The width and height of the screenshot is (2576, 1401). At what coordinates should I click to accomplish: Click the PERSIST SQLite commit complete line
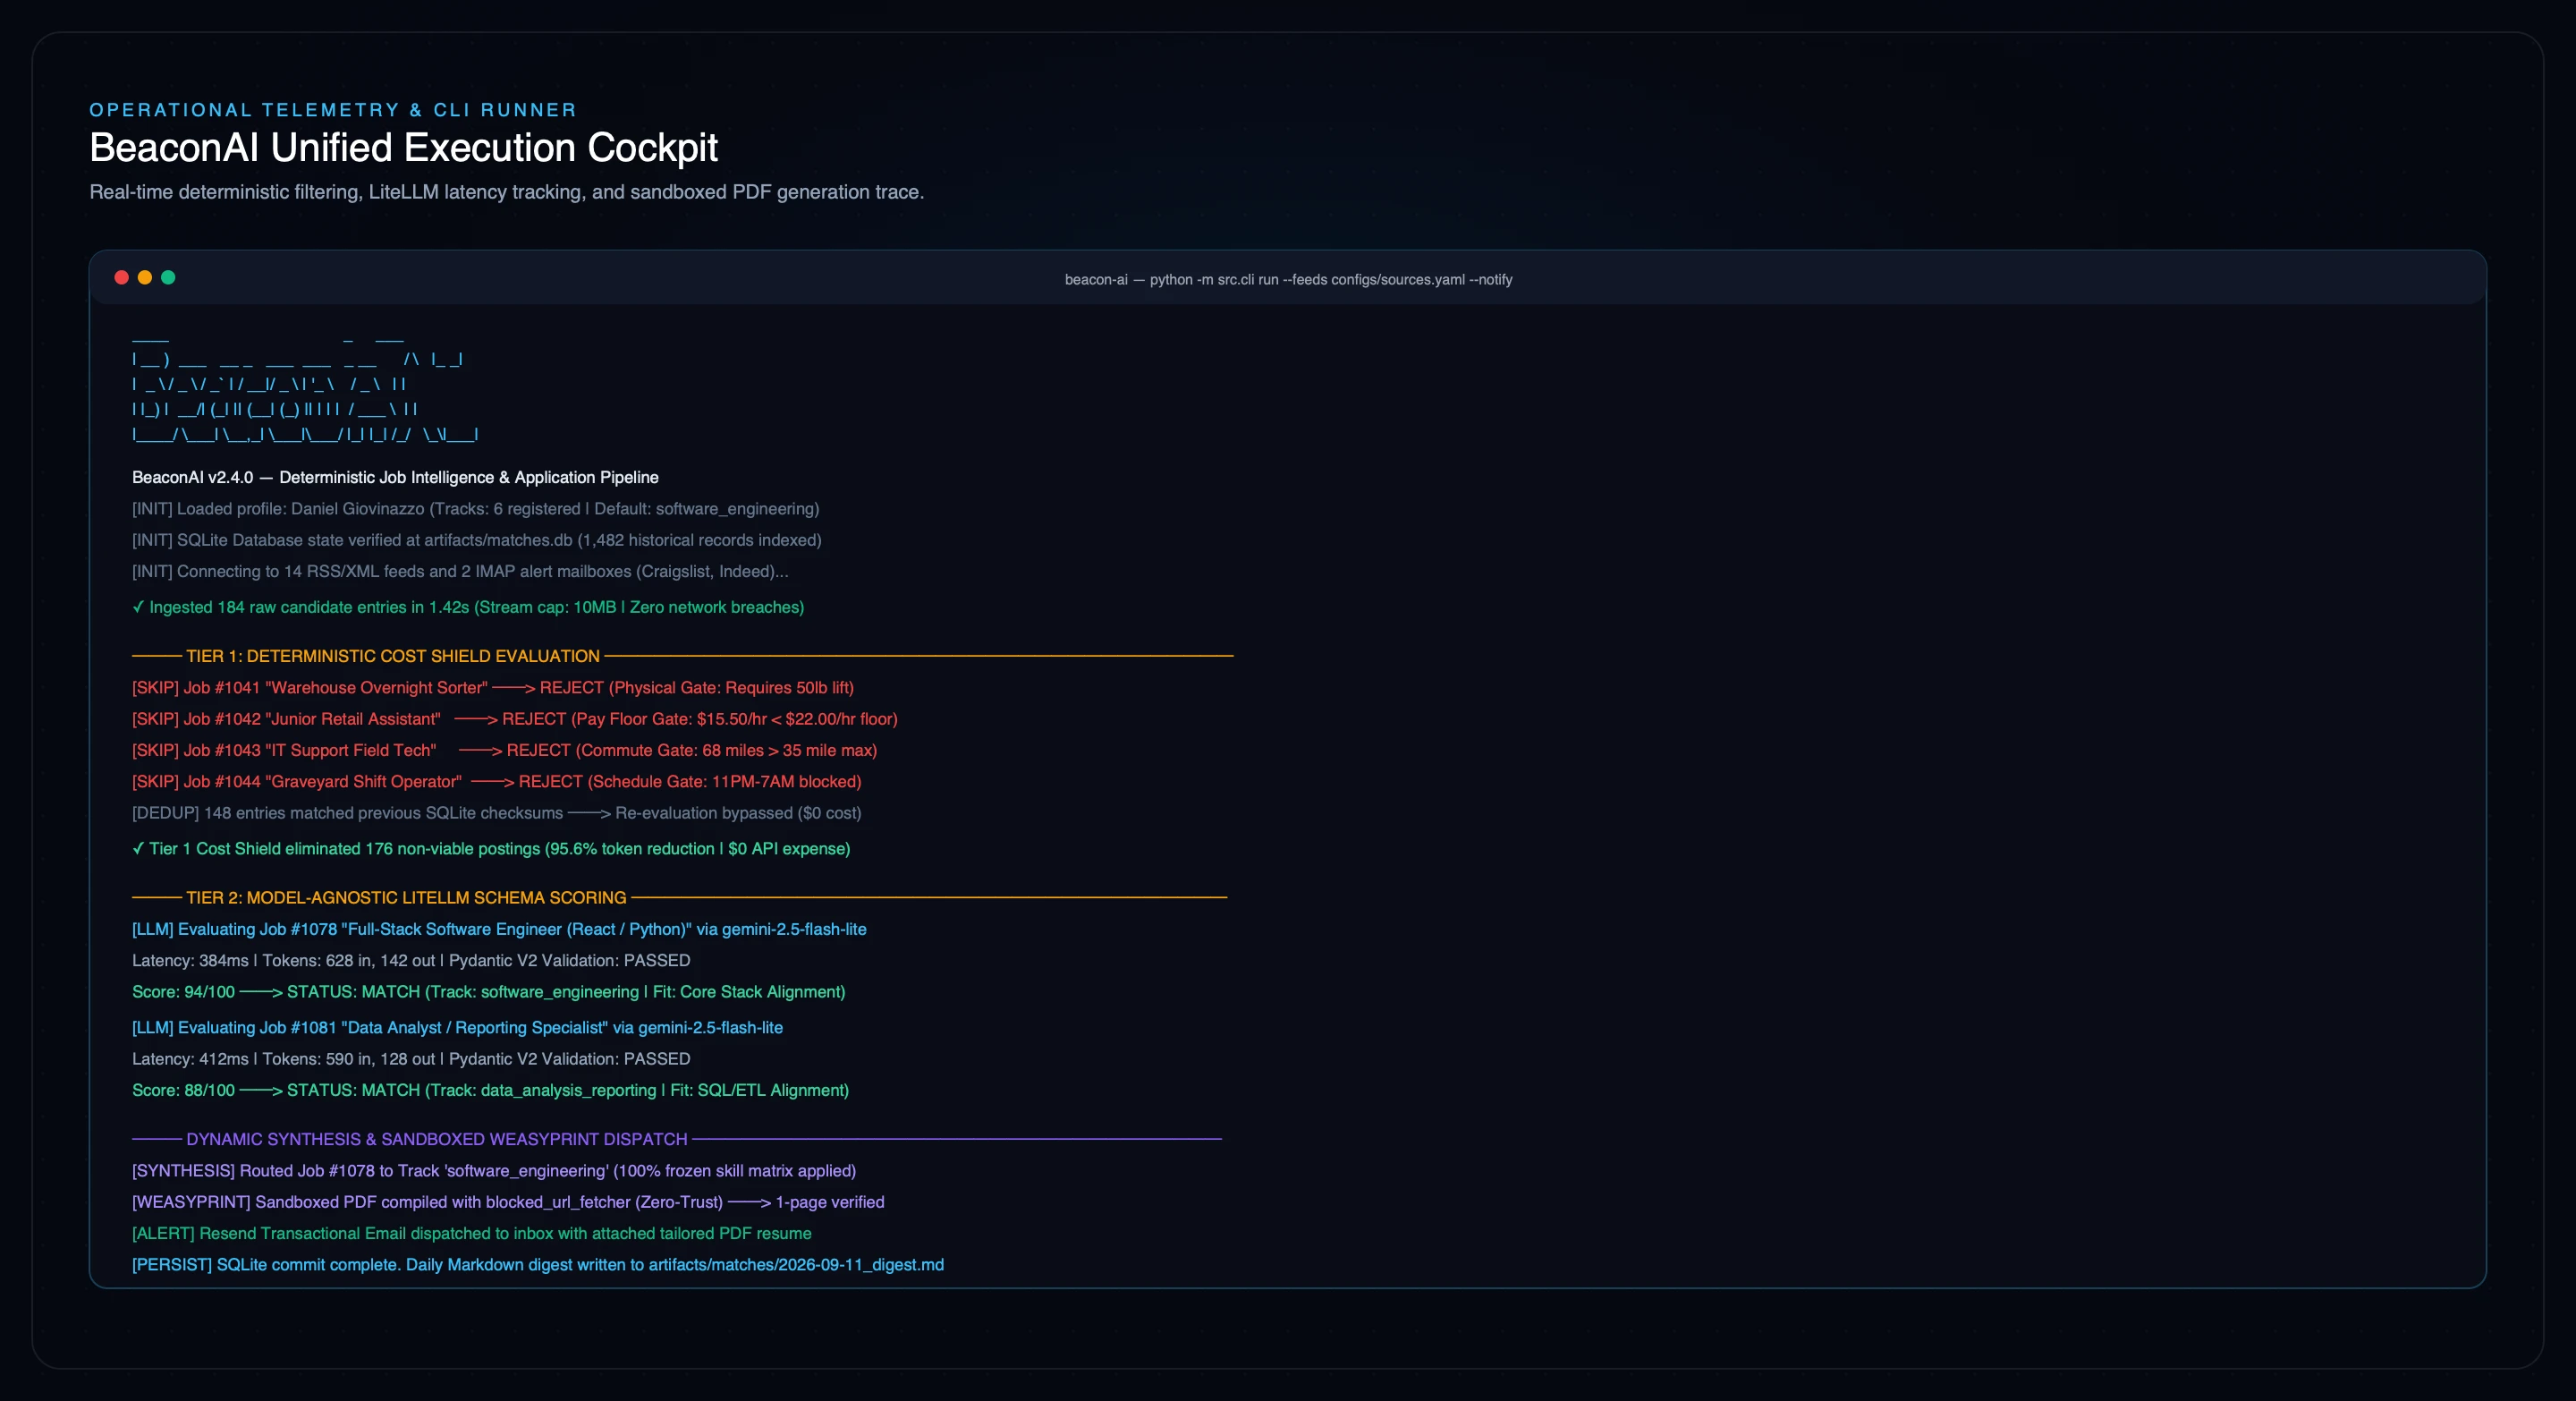[538, 1265]
